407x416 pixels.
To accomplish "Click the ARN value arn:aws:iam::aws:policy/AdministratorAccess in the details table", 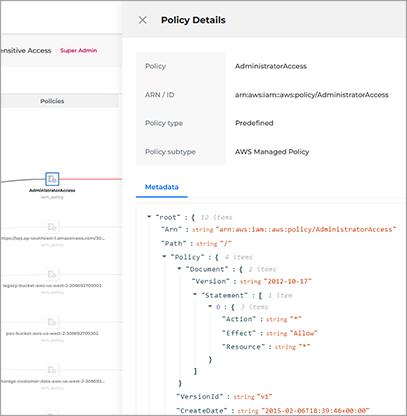I will [x=312, y=95].
